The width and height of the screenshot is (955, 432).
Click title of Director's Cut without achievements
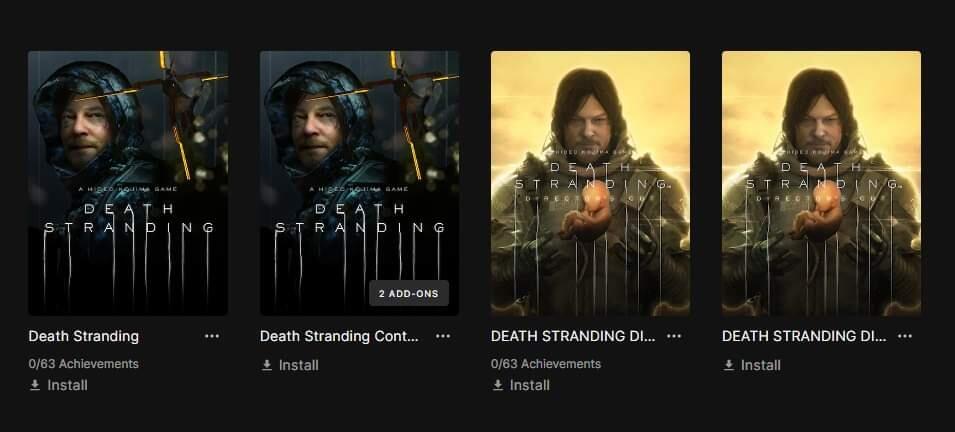tap(804, 336)
